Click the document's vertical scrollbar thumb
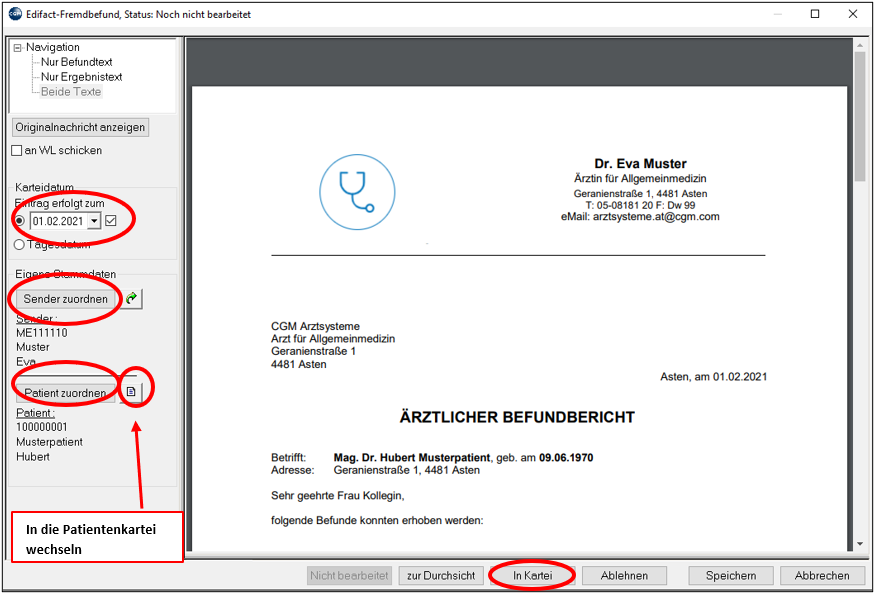875x594 pixels. coord(860,116)
